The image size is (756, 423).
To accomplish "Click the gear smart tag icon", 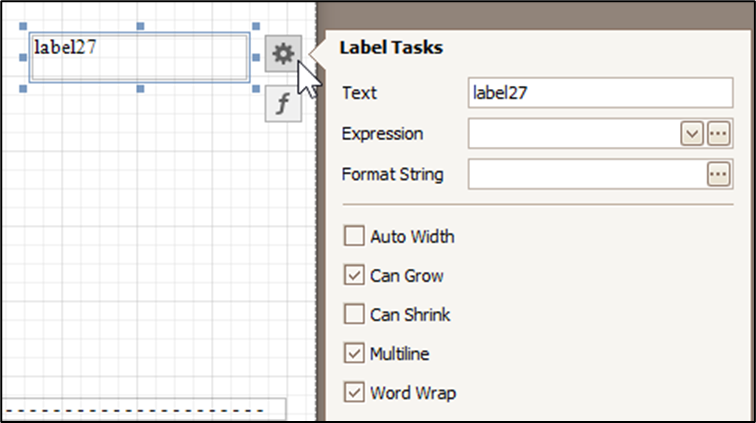I will (x=283, y=54).
